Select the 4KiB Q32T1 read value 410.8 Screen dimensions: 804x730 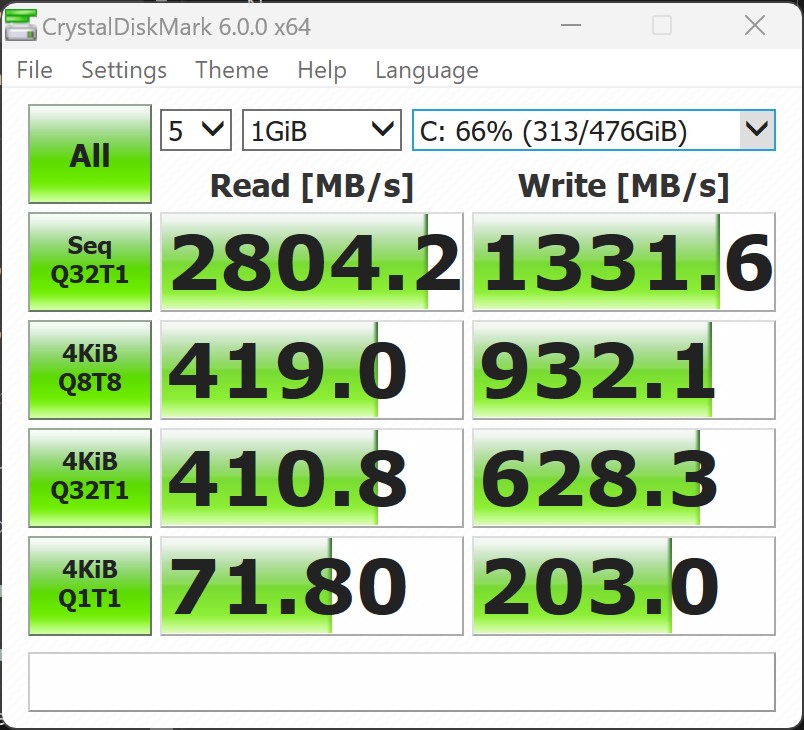pyautogui.click(x=312, y=478)
